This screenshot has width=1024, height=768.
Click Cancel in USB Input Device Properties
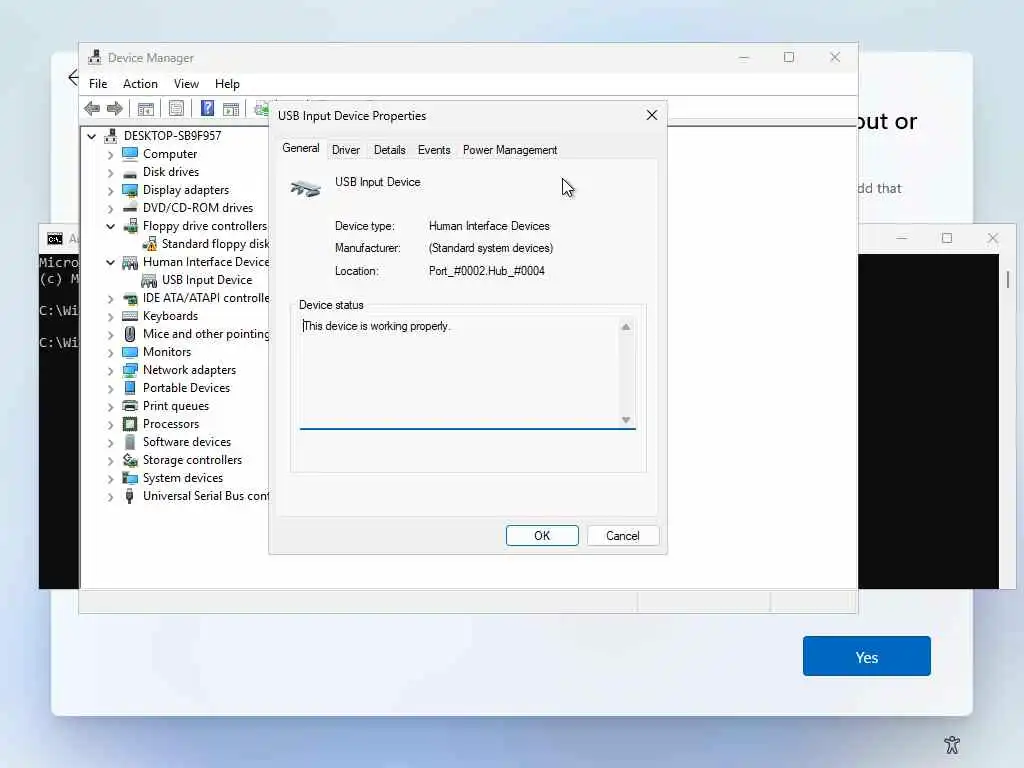tap(622, 536)
